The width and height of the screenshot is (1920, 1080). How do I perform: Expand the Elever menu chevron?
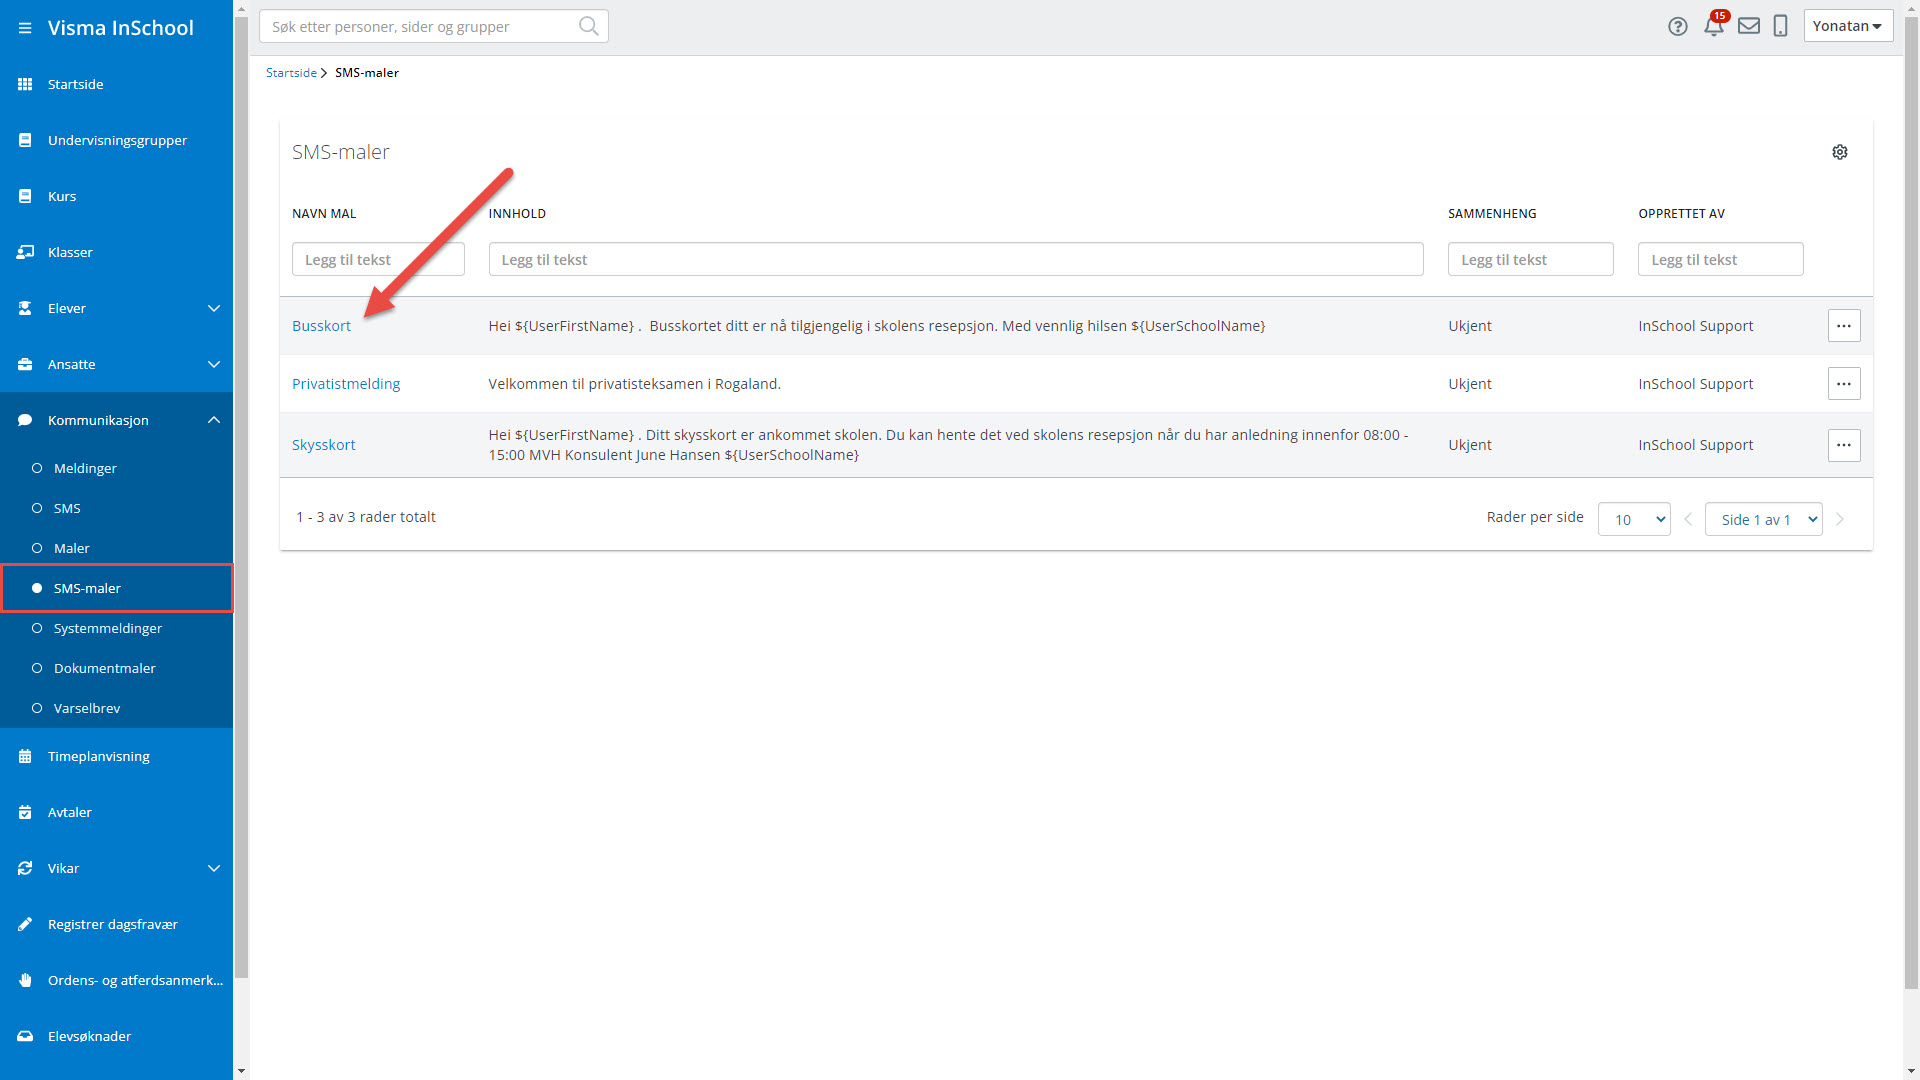click(x=214, y=308)
